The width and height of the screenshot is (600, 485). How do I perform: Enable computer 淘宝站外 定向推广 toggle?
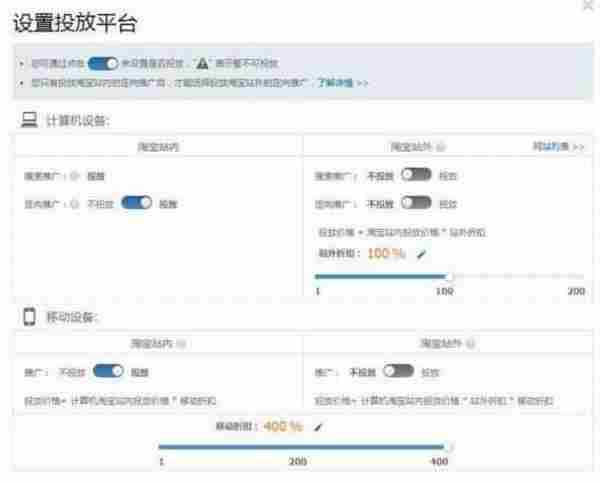415,203
